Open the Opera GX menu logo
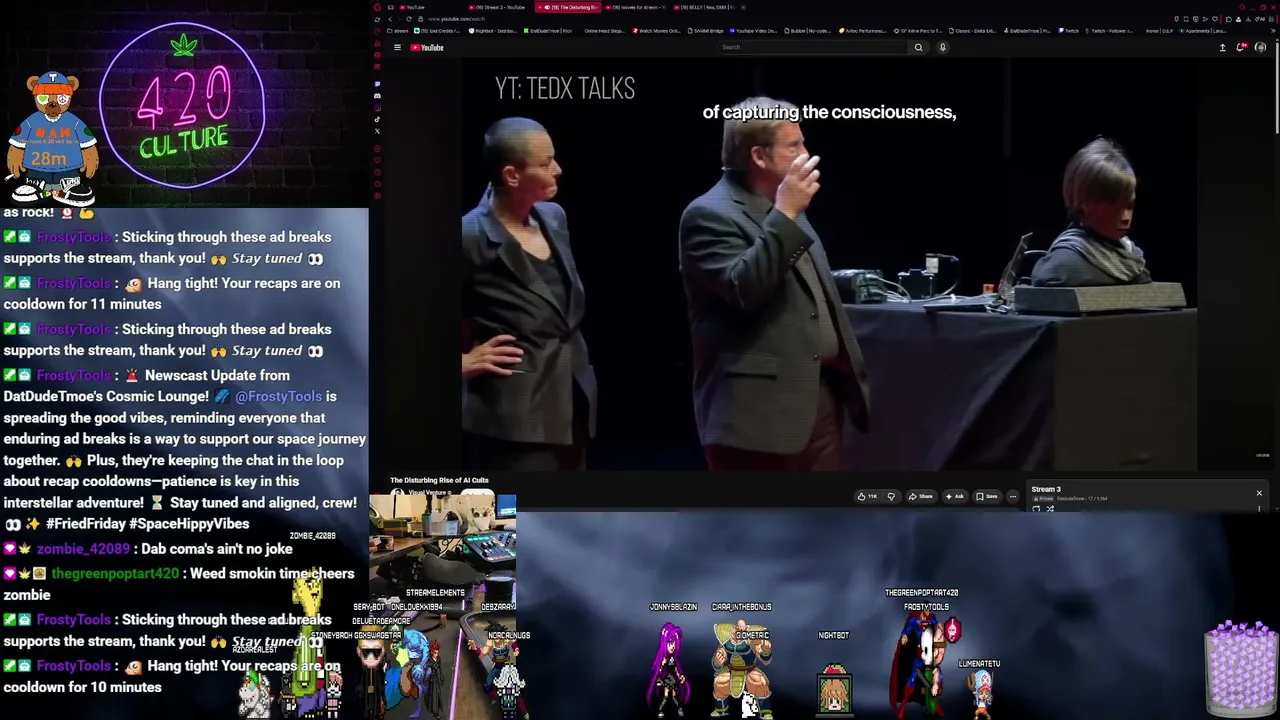Viewport: 1280px width, 720px height. pos(377,7)
